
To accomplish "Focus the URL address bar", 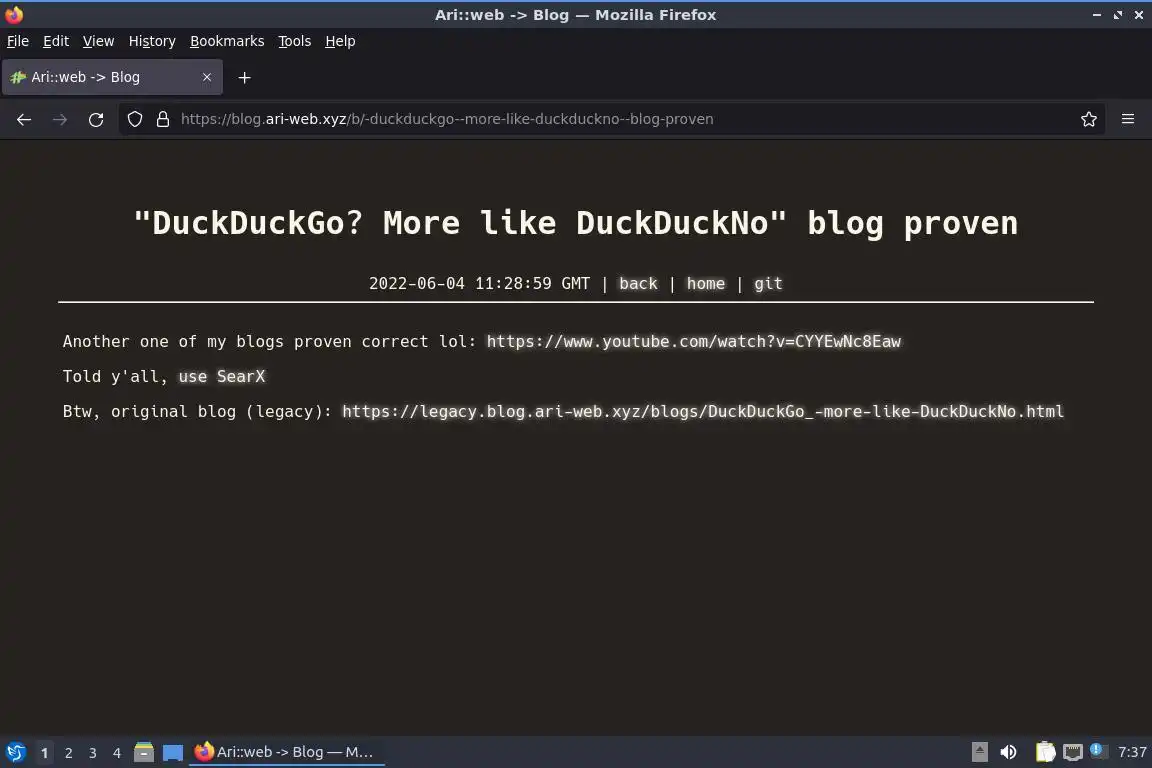I will tap(611, 119).
